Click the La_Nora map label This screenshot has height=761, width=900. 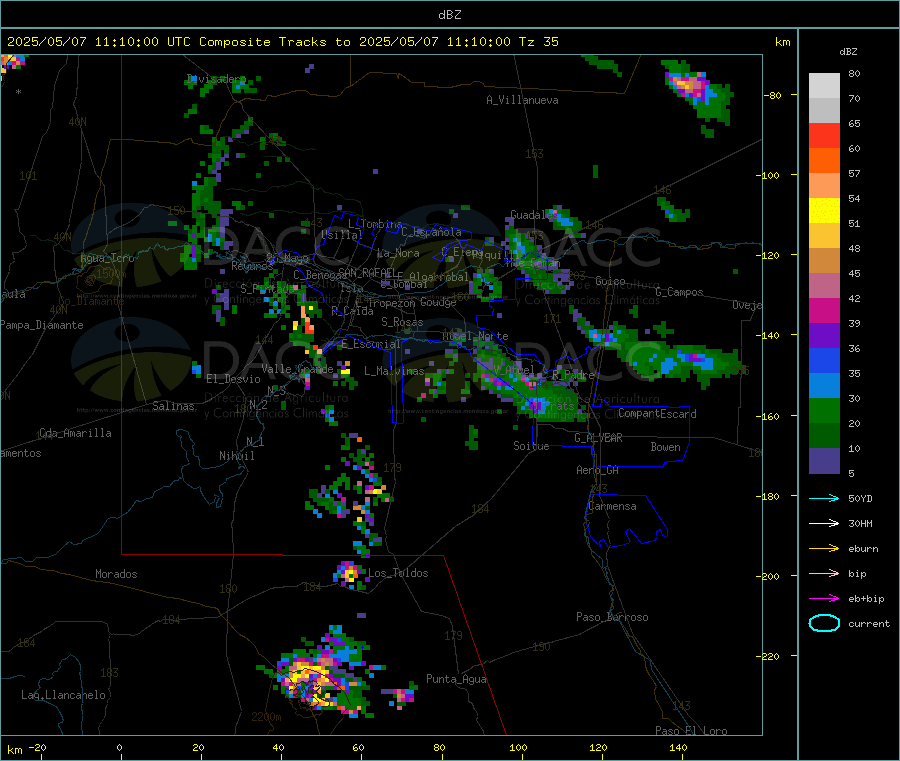[x=398, y=253]
